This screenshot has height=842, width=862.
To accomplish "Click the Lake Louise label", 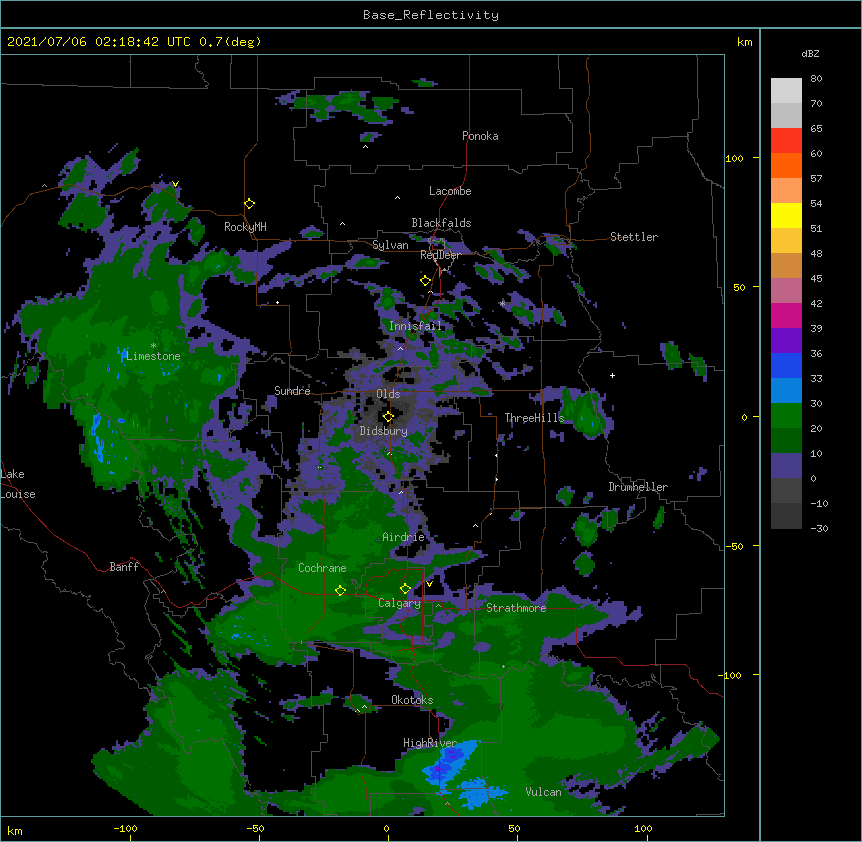I will point(18,484).
